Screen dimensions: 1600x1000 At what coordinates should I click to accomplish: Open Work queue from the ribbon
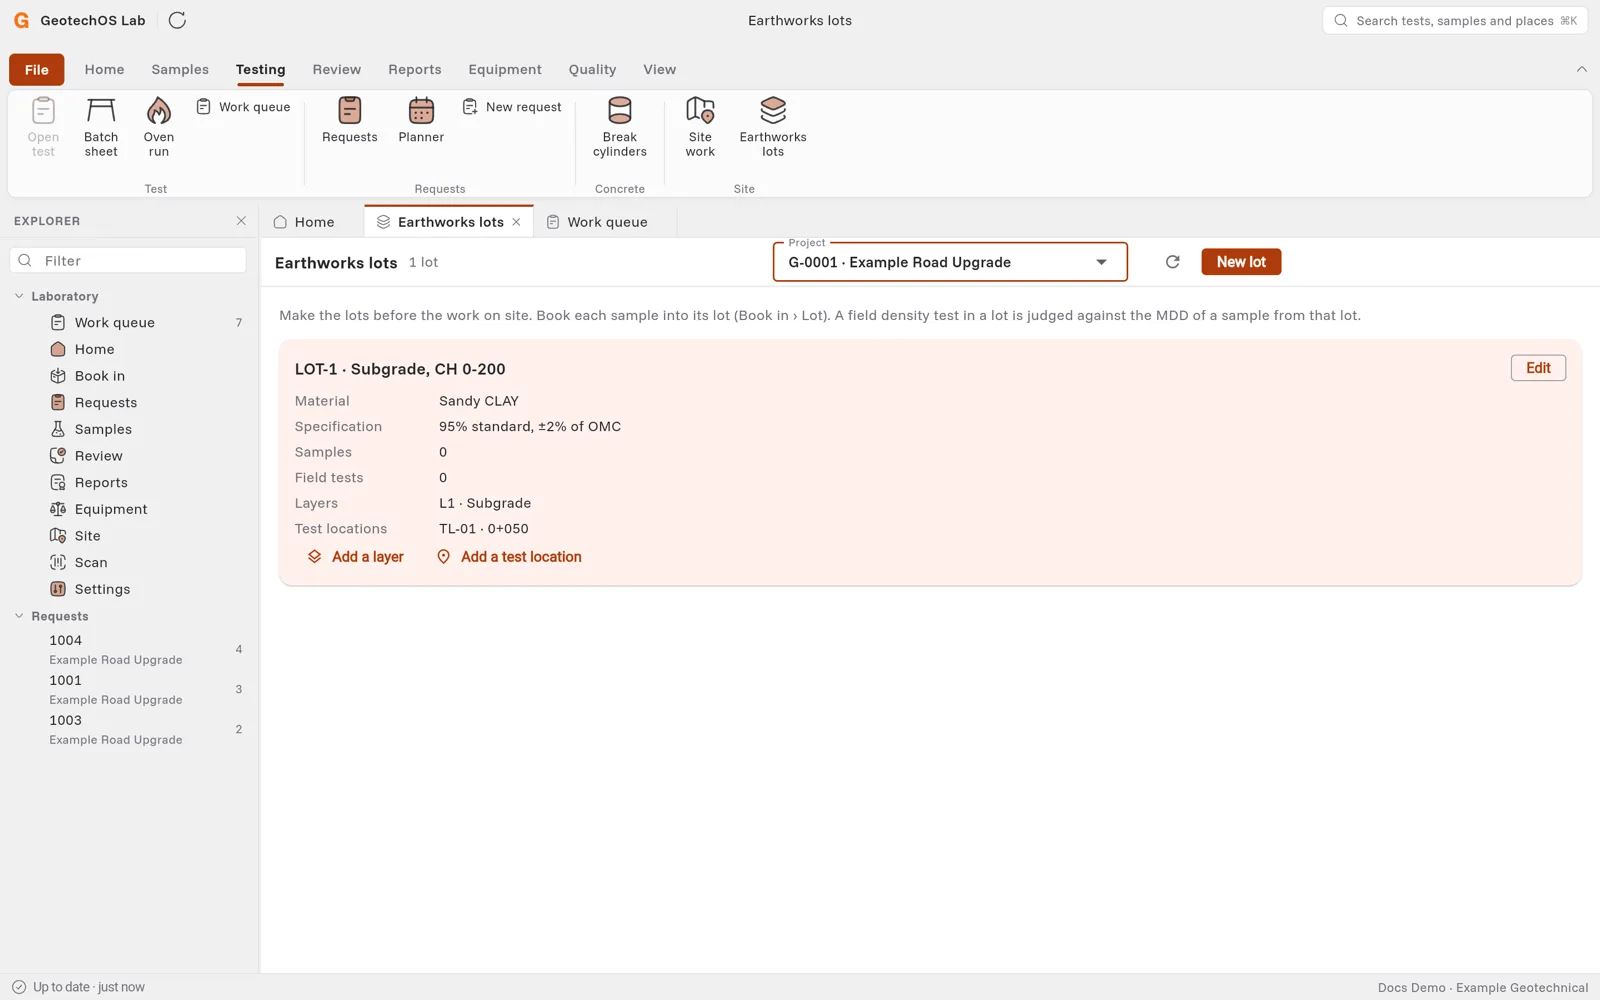243,107
